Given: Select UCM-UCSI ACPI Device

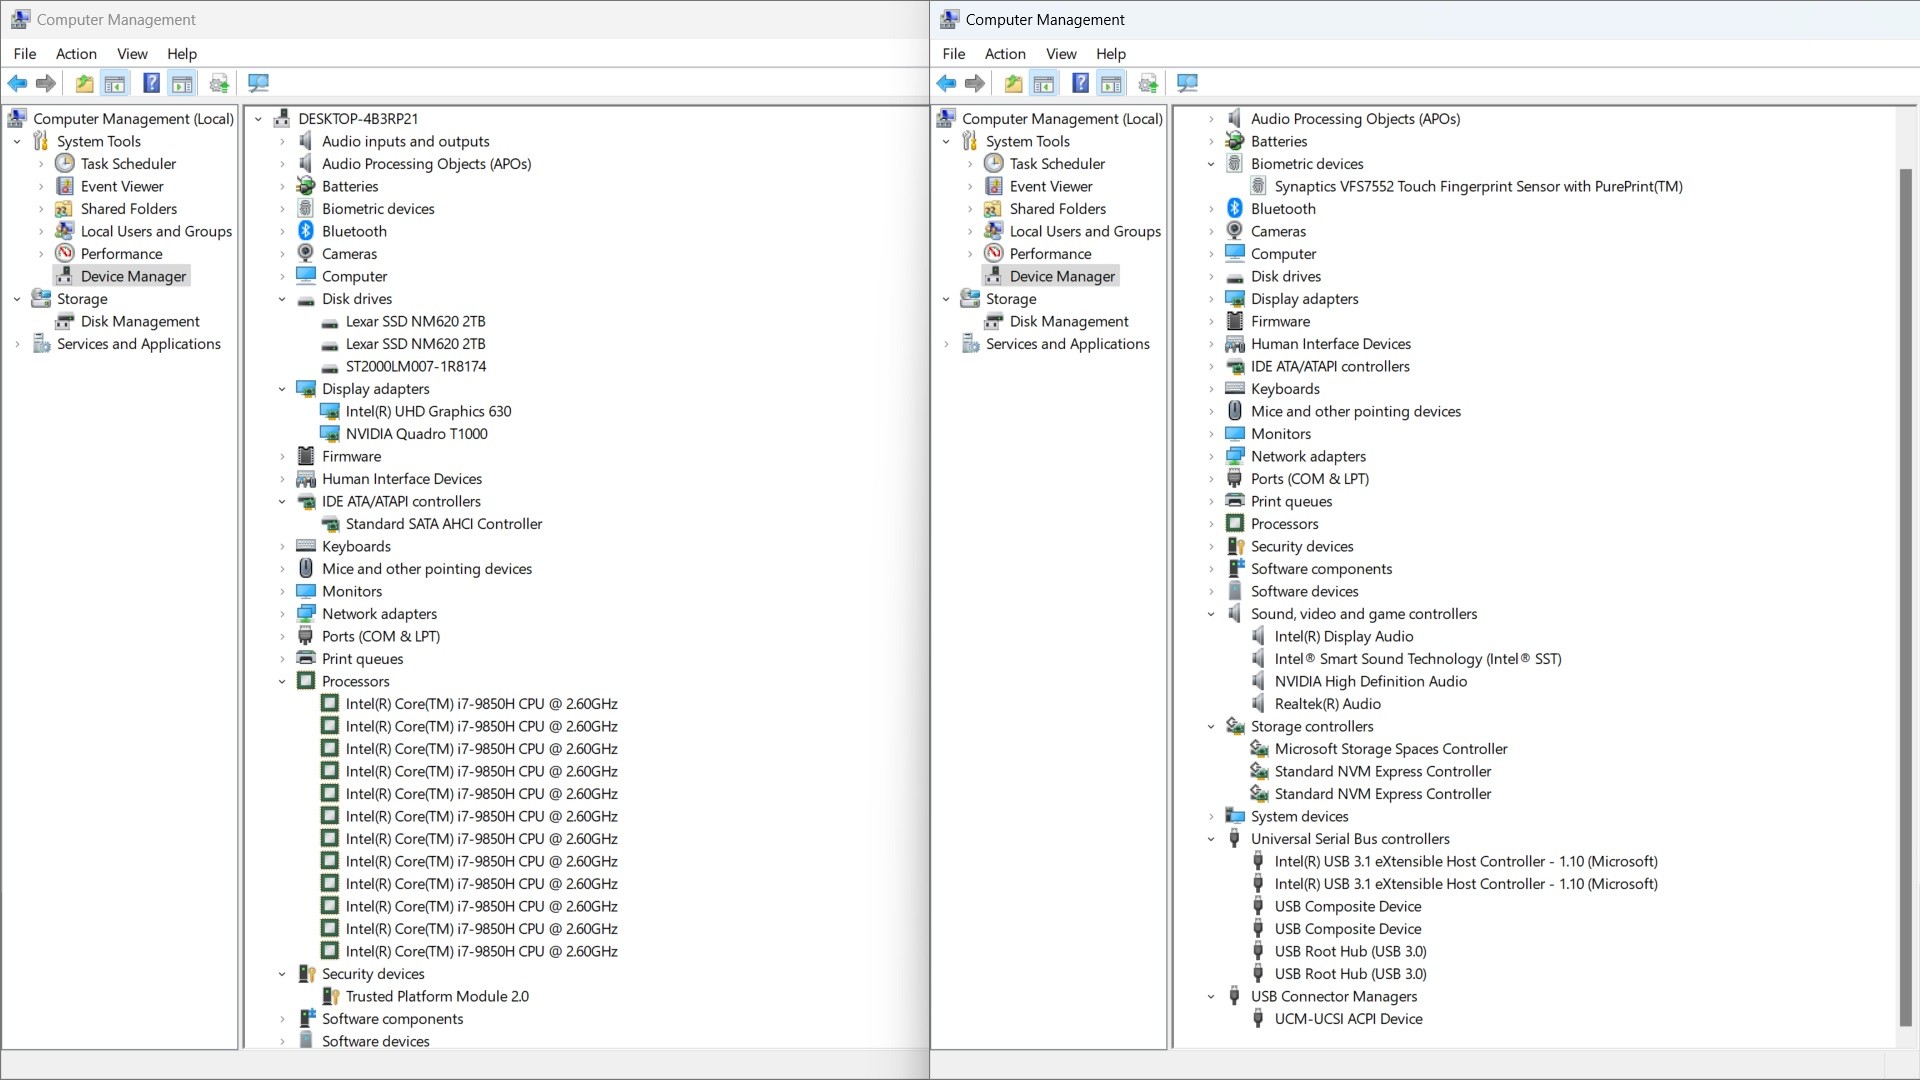Looking at the screenshot, I should (1348, 1019).
